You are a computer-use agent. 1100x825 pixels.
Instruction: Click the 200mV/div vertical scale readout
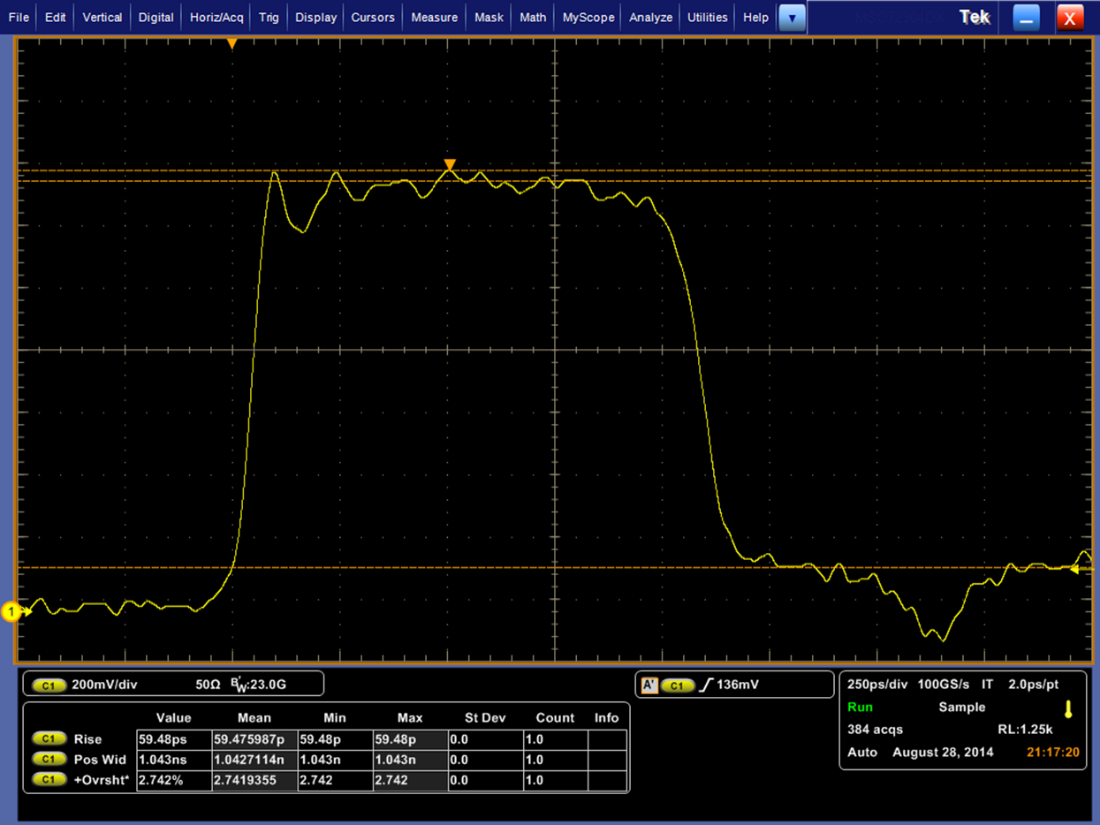pyautogui.click(x=105, y=684)
